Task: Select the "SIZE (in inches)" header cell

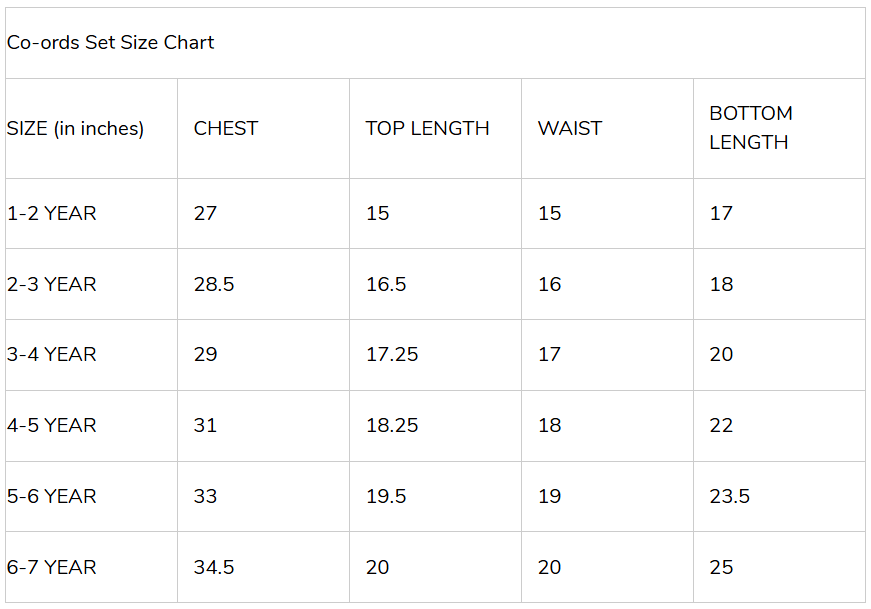Action: coord(76,129)
